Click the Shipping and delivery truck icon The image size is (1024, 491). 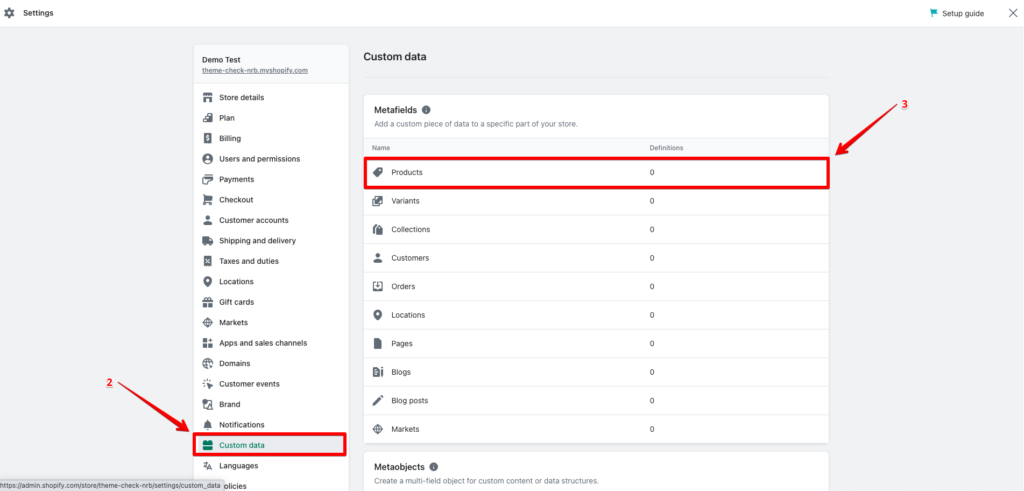(208, 240)
